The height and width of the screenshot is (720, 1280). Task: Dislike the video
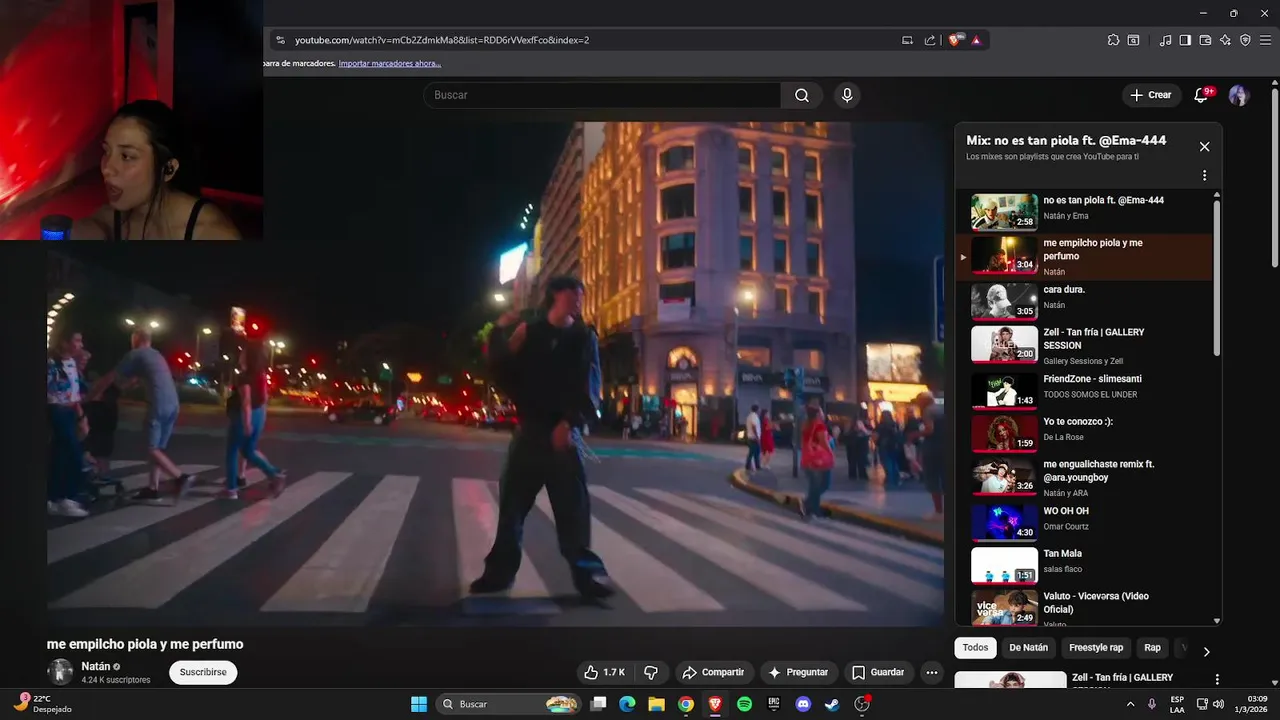click(x=651, y=672)
